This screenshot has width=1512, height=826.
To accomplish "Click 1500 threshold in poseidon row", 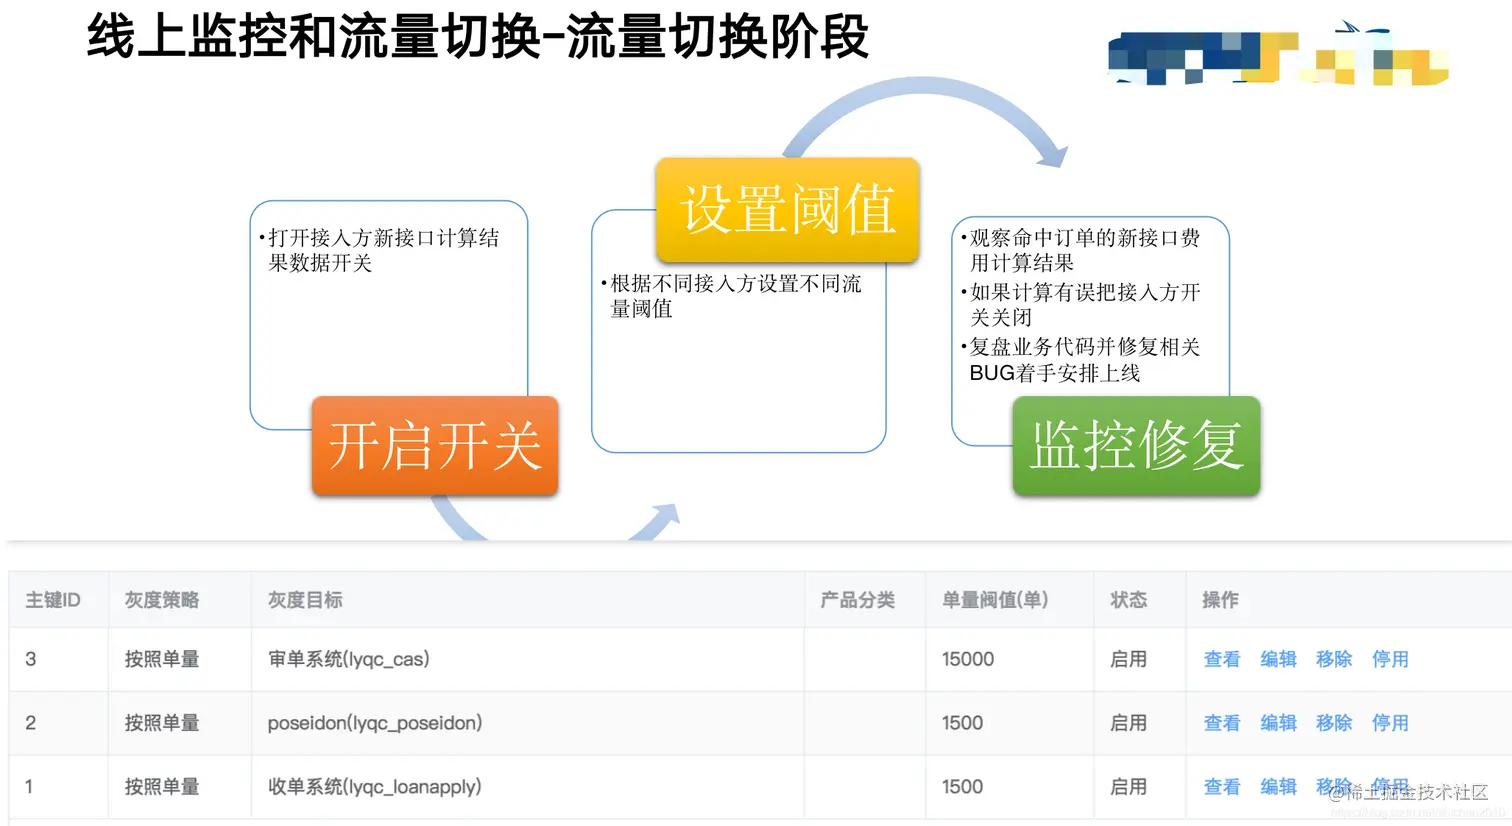I will (963, 723).
